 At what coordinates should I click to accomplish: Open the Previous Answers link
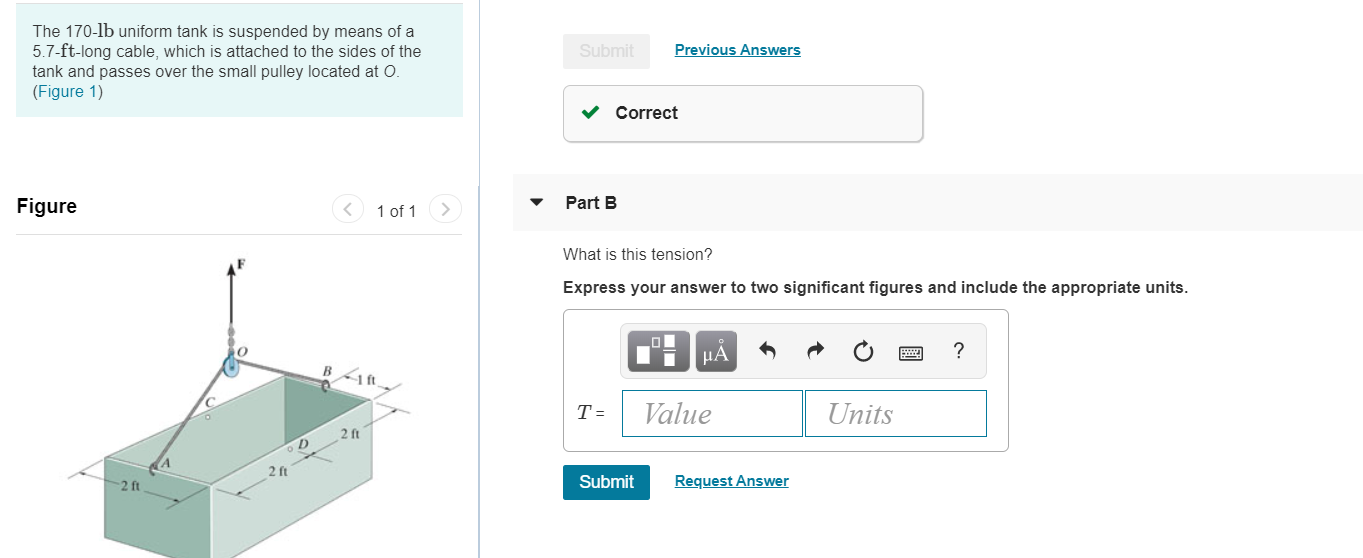click(x=738, y=50)
